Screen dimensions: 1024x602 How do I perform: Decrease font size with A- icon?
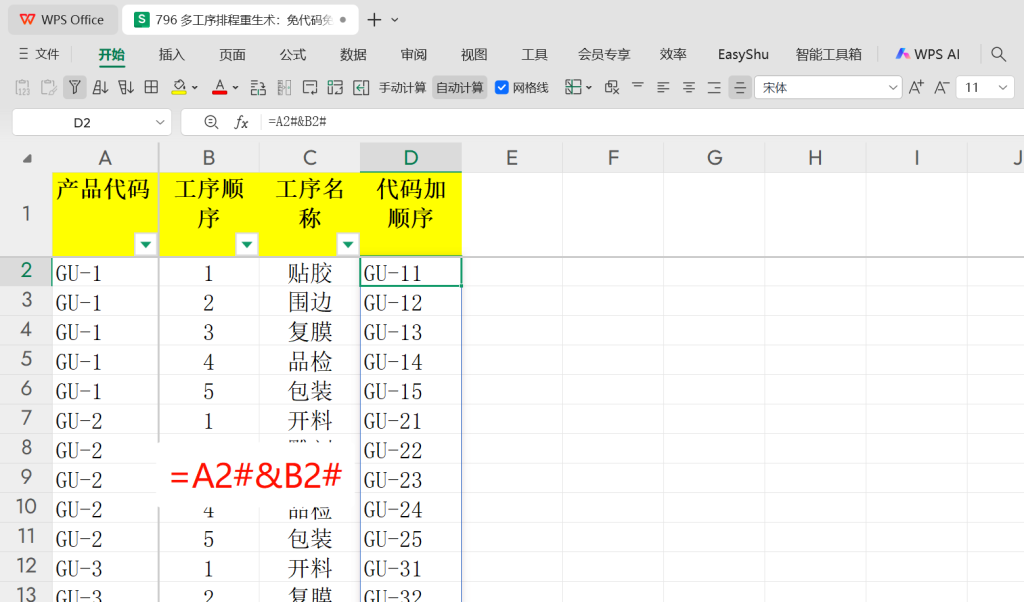(x=941, y=87)
